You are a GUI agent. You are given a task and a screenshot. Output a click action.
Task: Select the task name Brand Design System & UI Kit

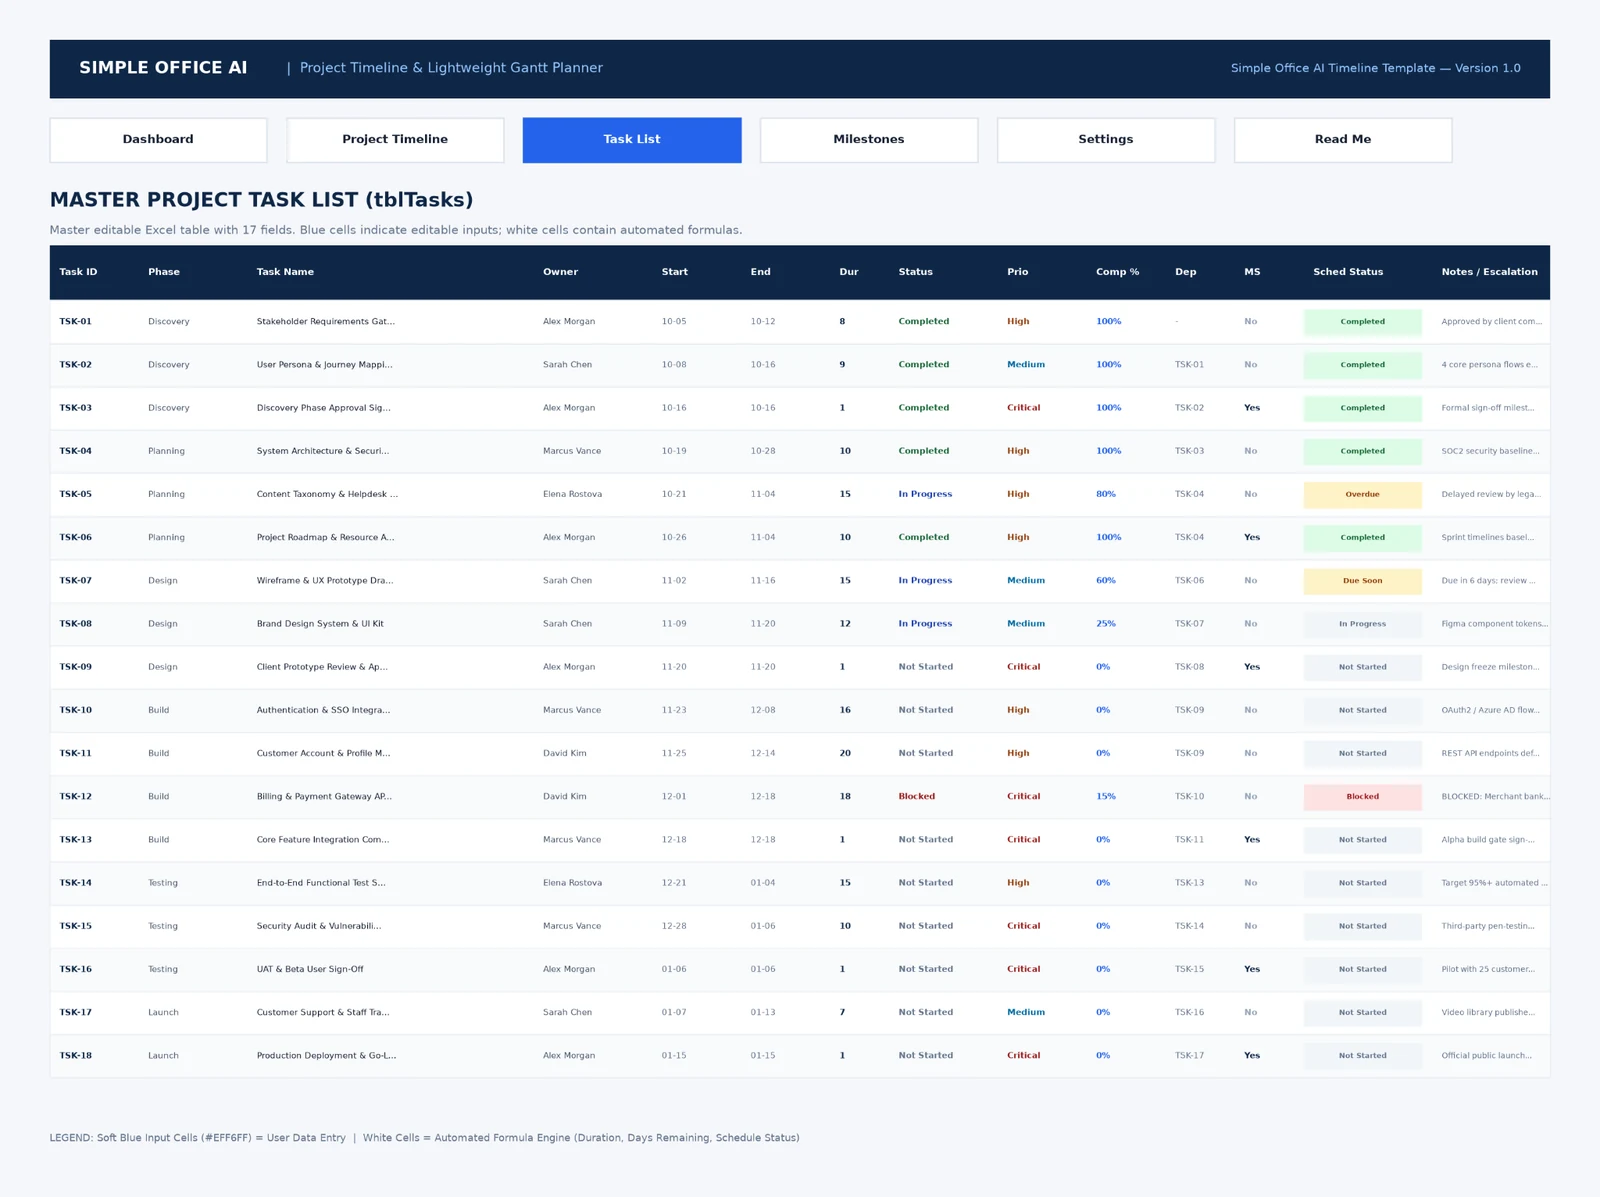(320, 624)
